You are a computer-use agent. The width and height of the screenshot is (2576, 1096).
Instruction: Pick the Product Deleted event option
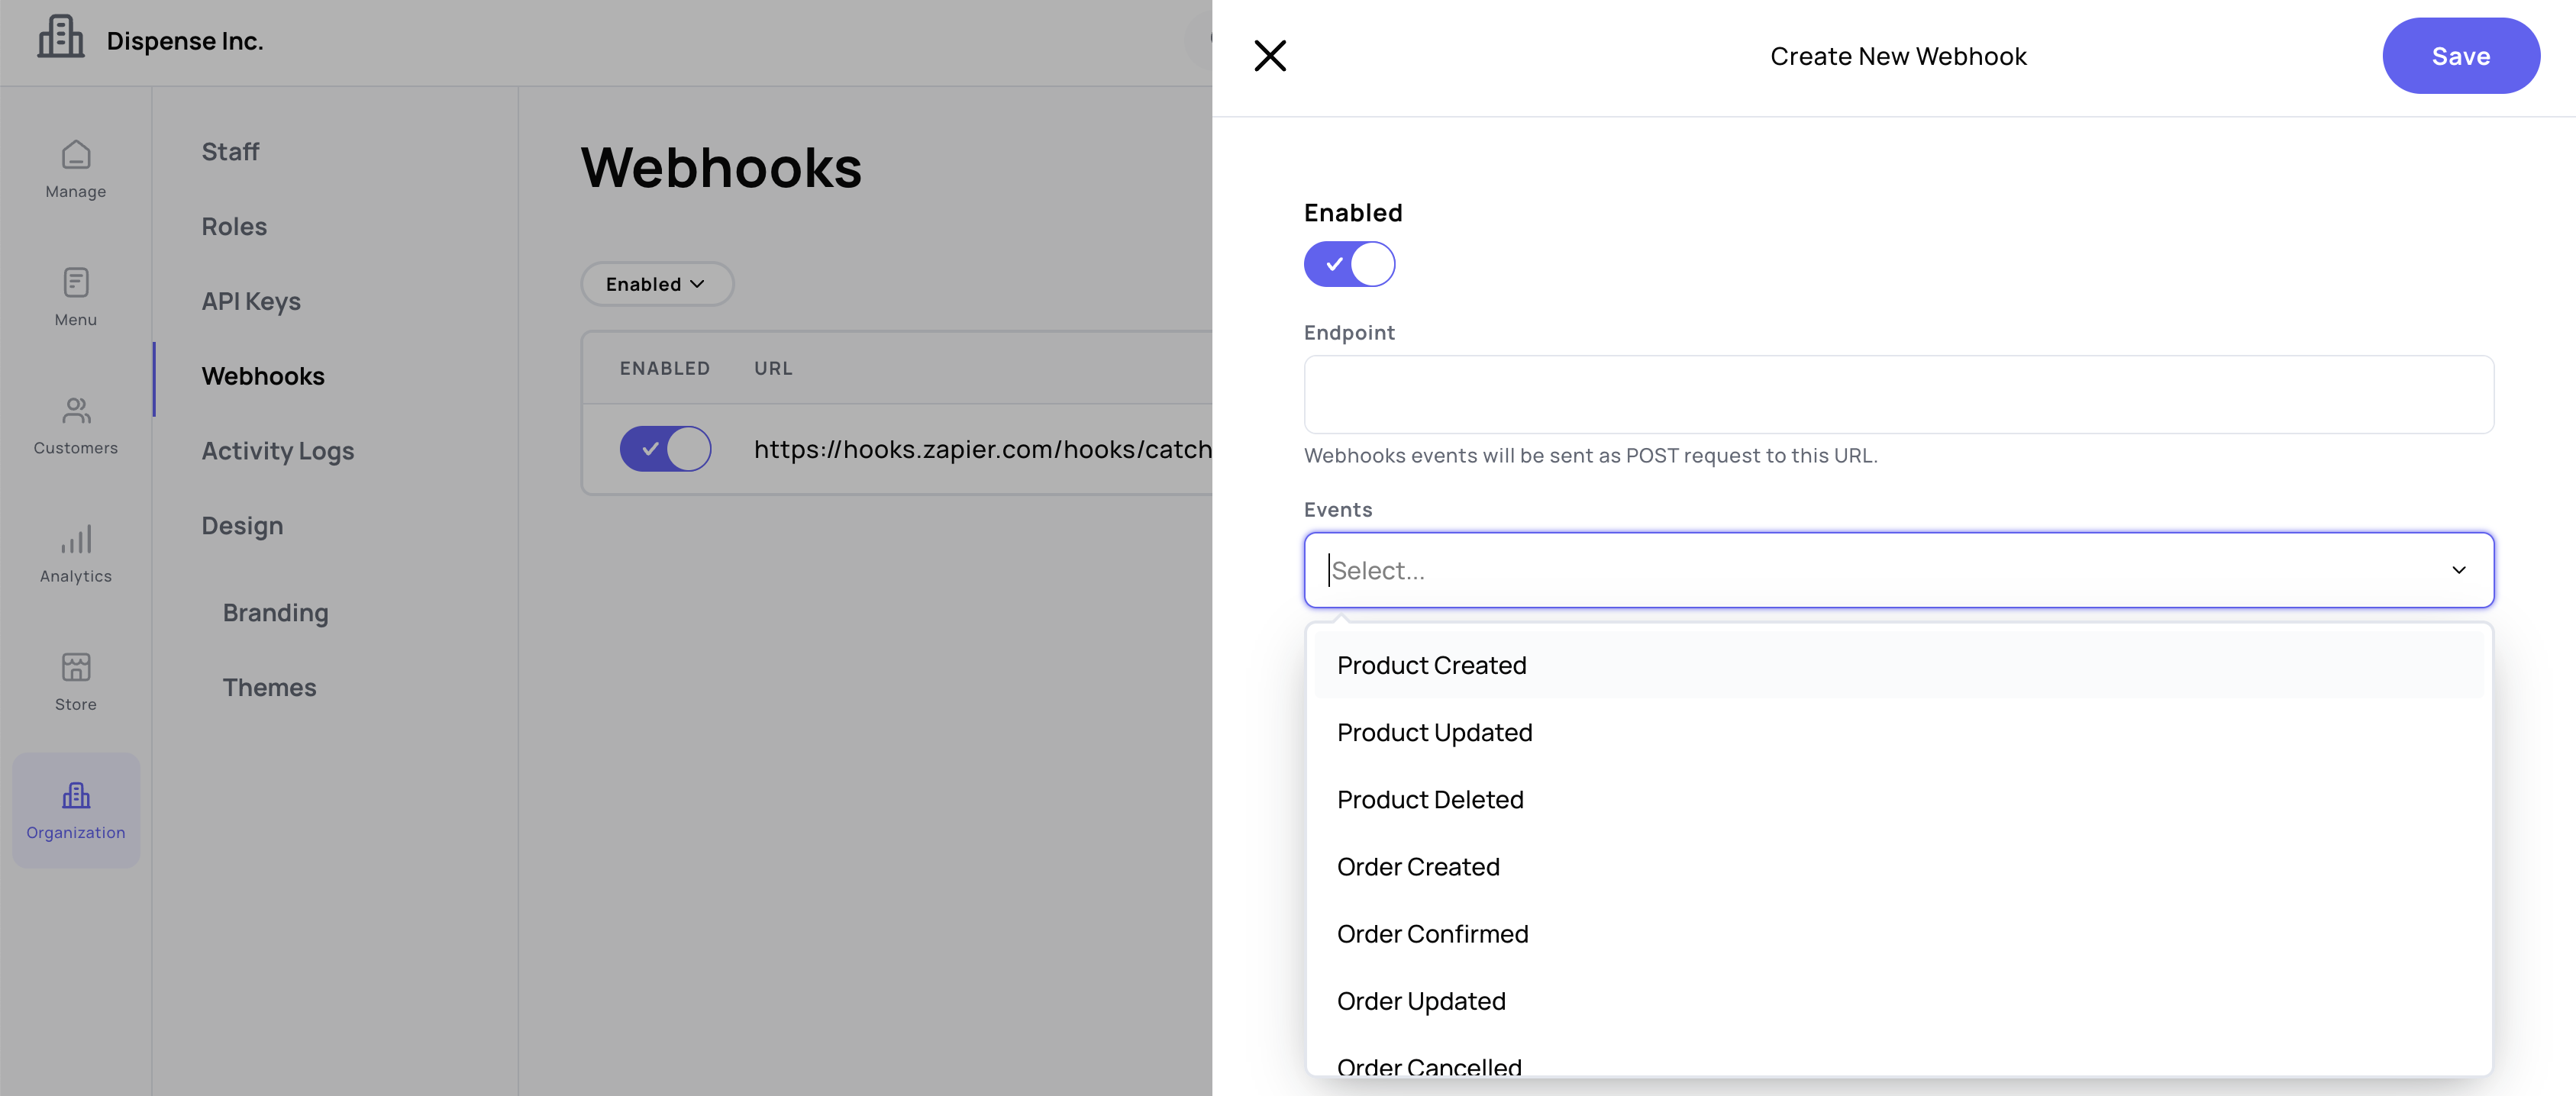tap(1430, 799)
